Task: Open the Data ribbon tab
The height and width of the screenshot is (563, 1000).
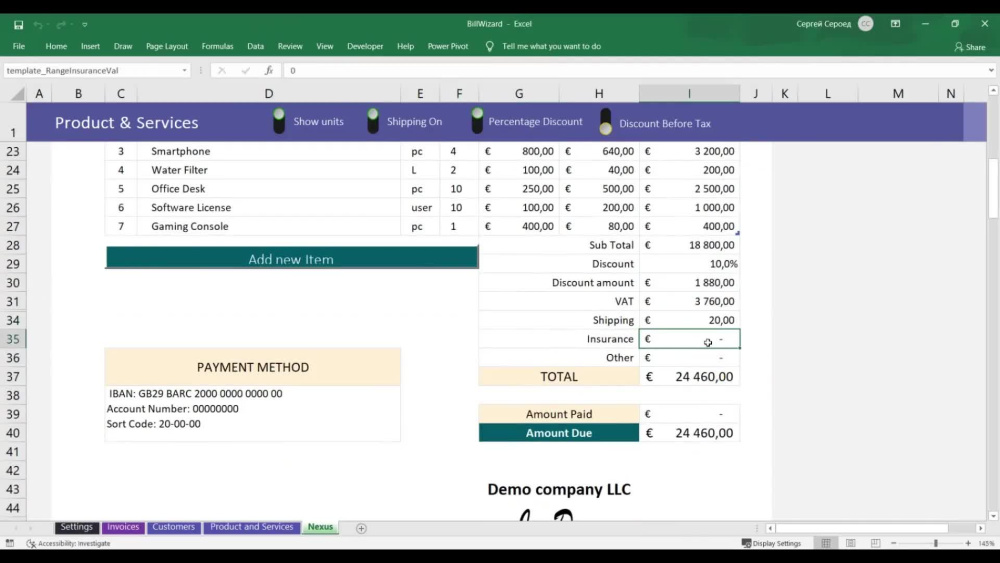Action: click(x=255, y=46)
